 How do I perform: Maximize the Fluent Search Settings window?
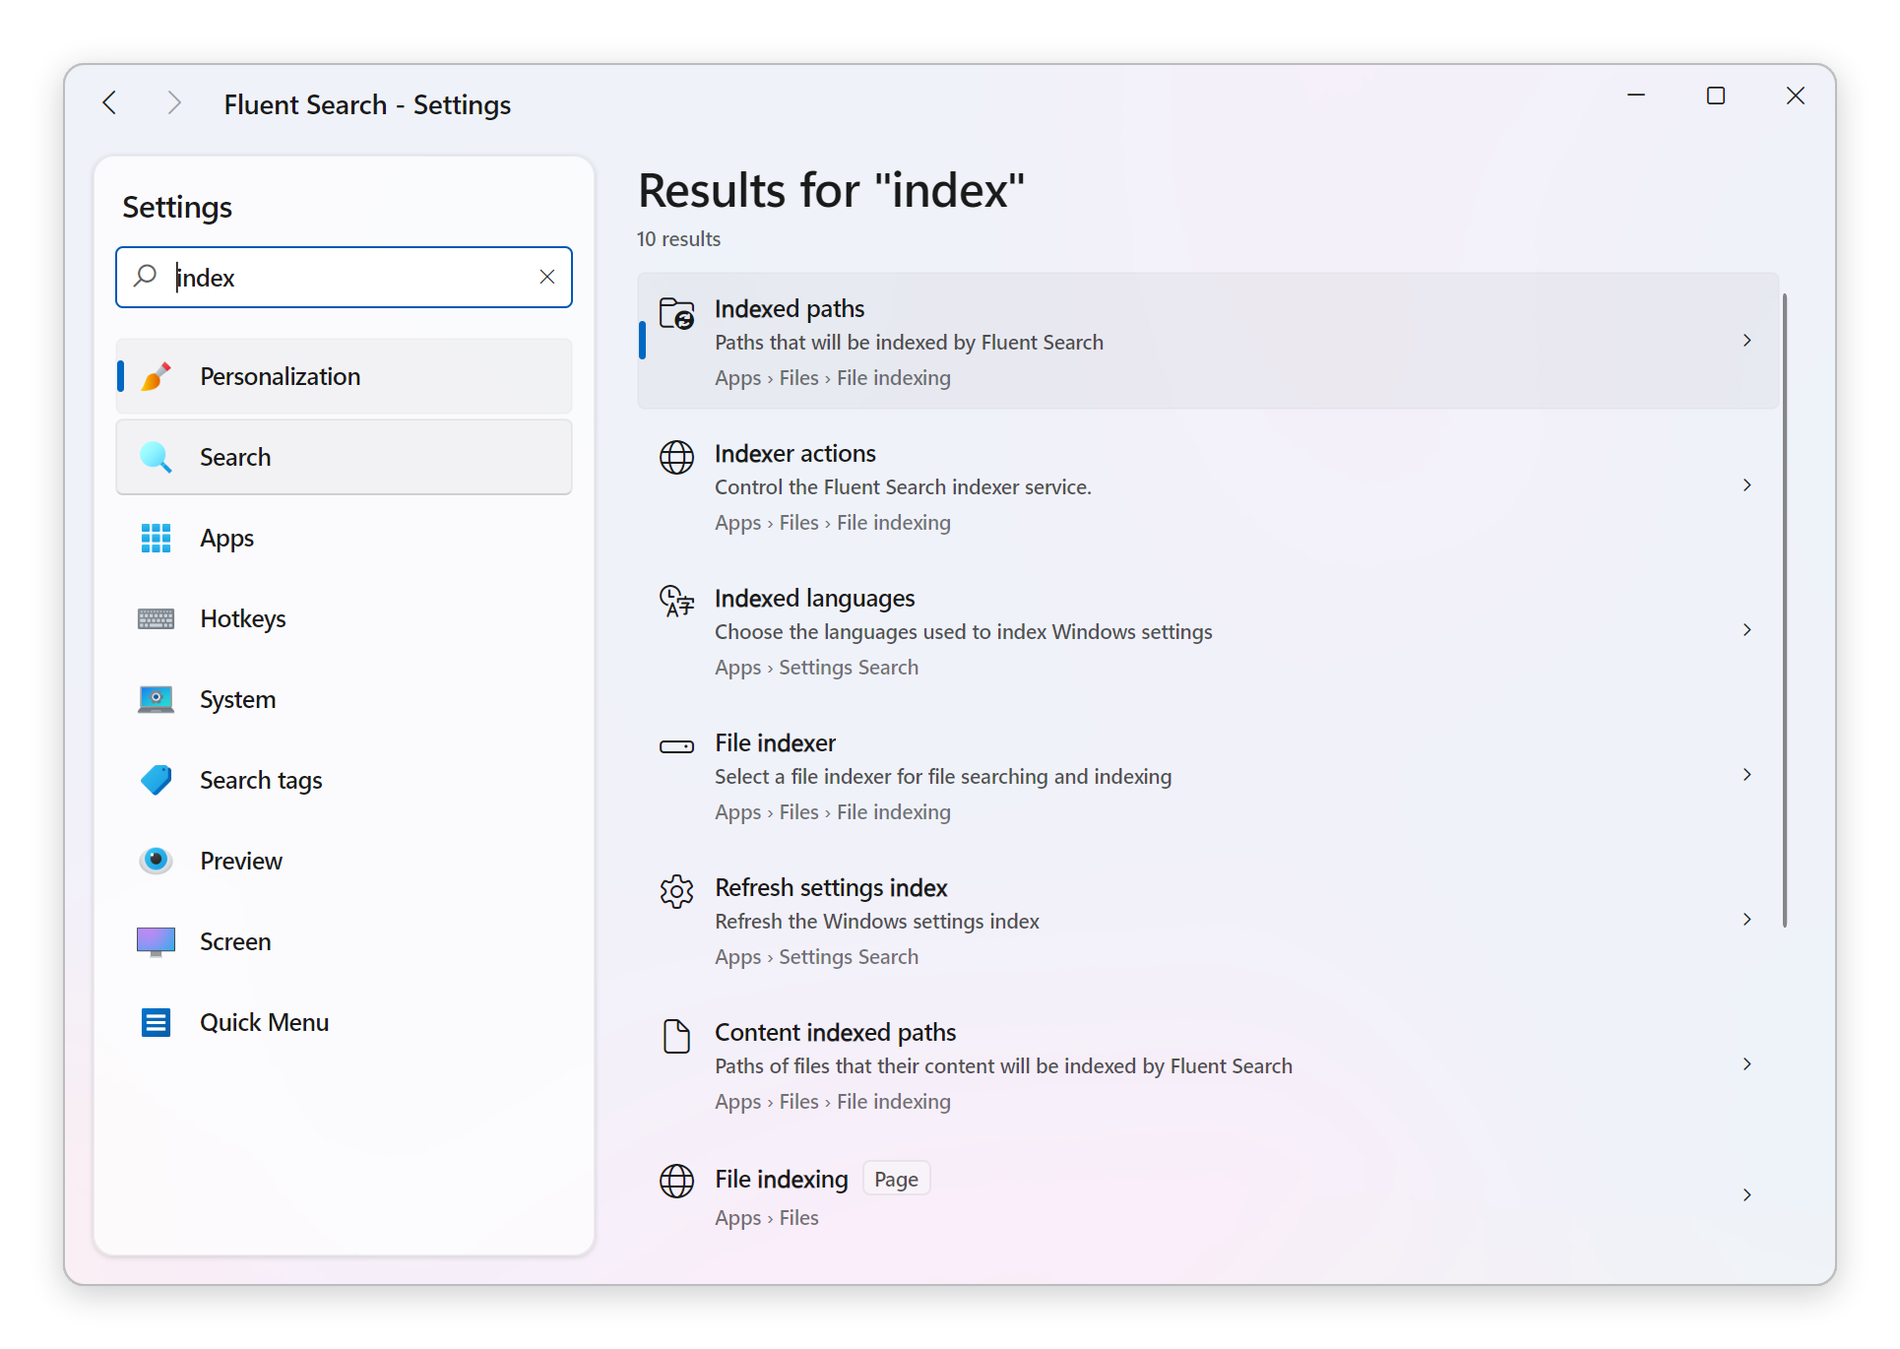point(1716,96)
